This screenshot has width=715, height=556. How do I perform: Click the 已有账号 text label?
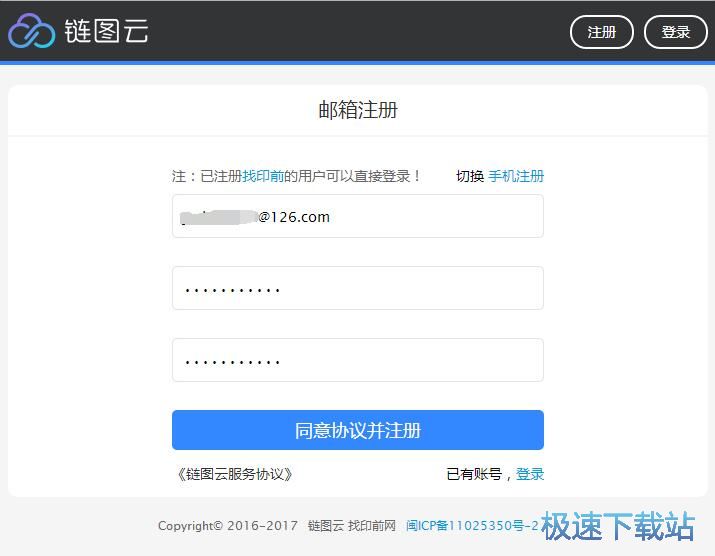pos(474,474)
